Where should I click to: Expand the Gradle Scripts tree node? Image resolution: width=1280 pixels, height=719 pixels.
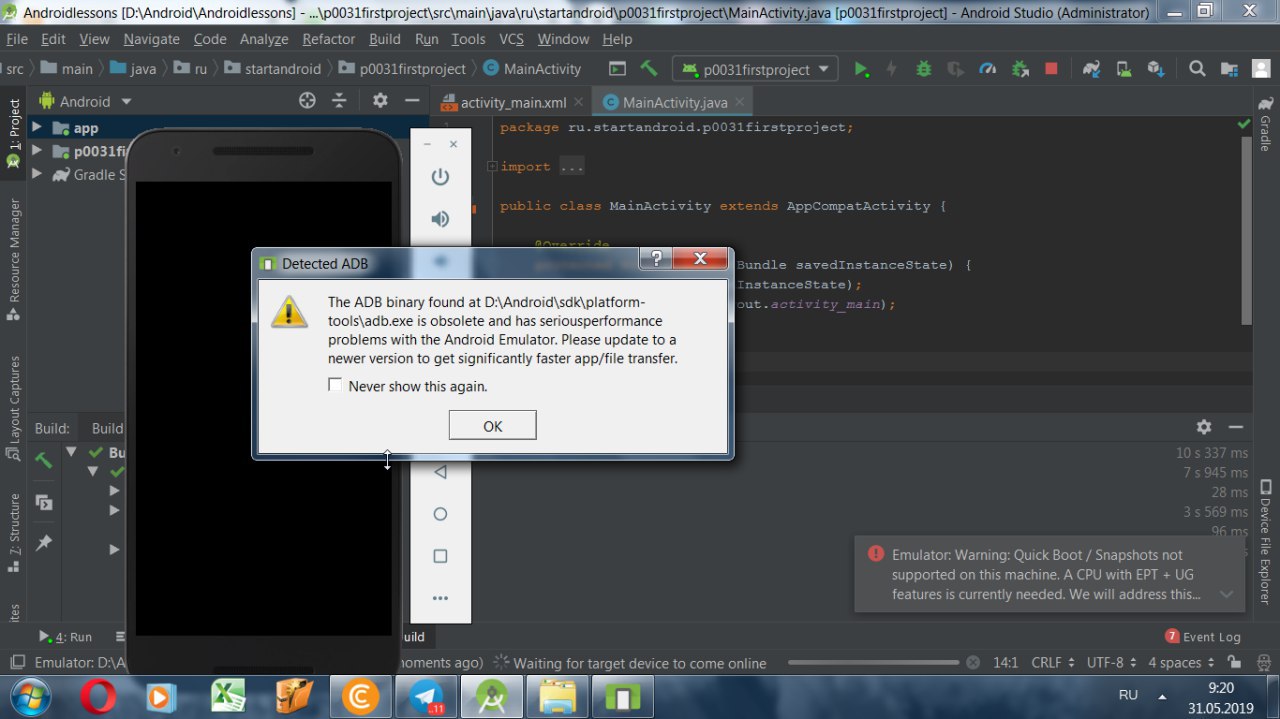(x=37, y=174)
